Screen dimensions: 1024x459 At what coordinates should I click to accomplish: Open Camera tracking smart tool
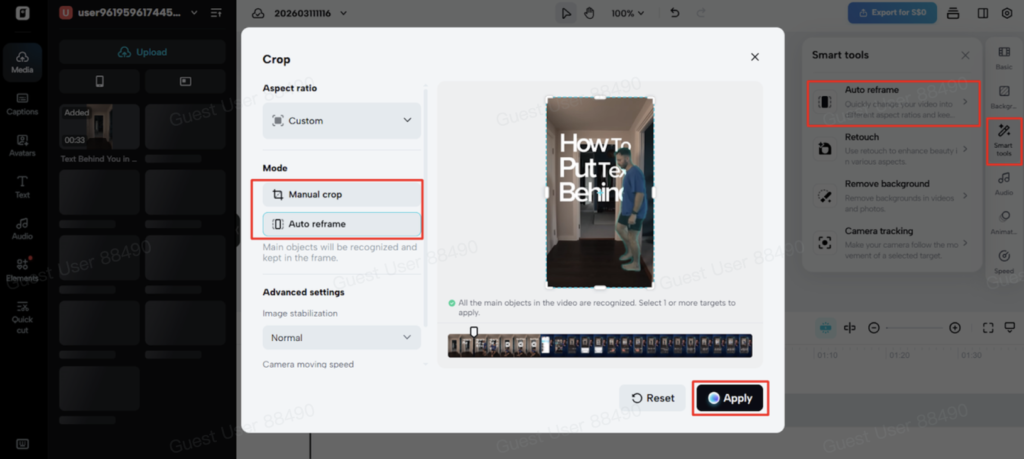893,243
